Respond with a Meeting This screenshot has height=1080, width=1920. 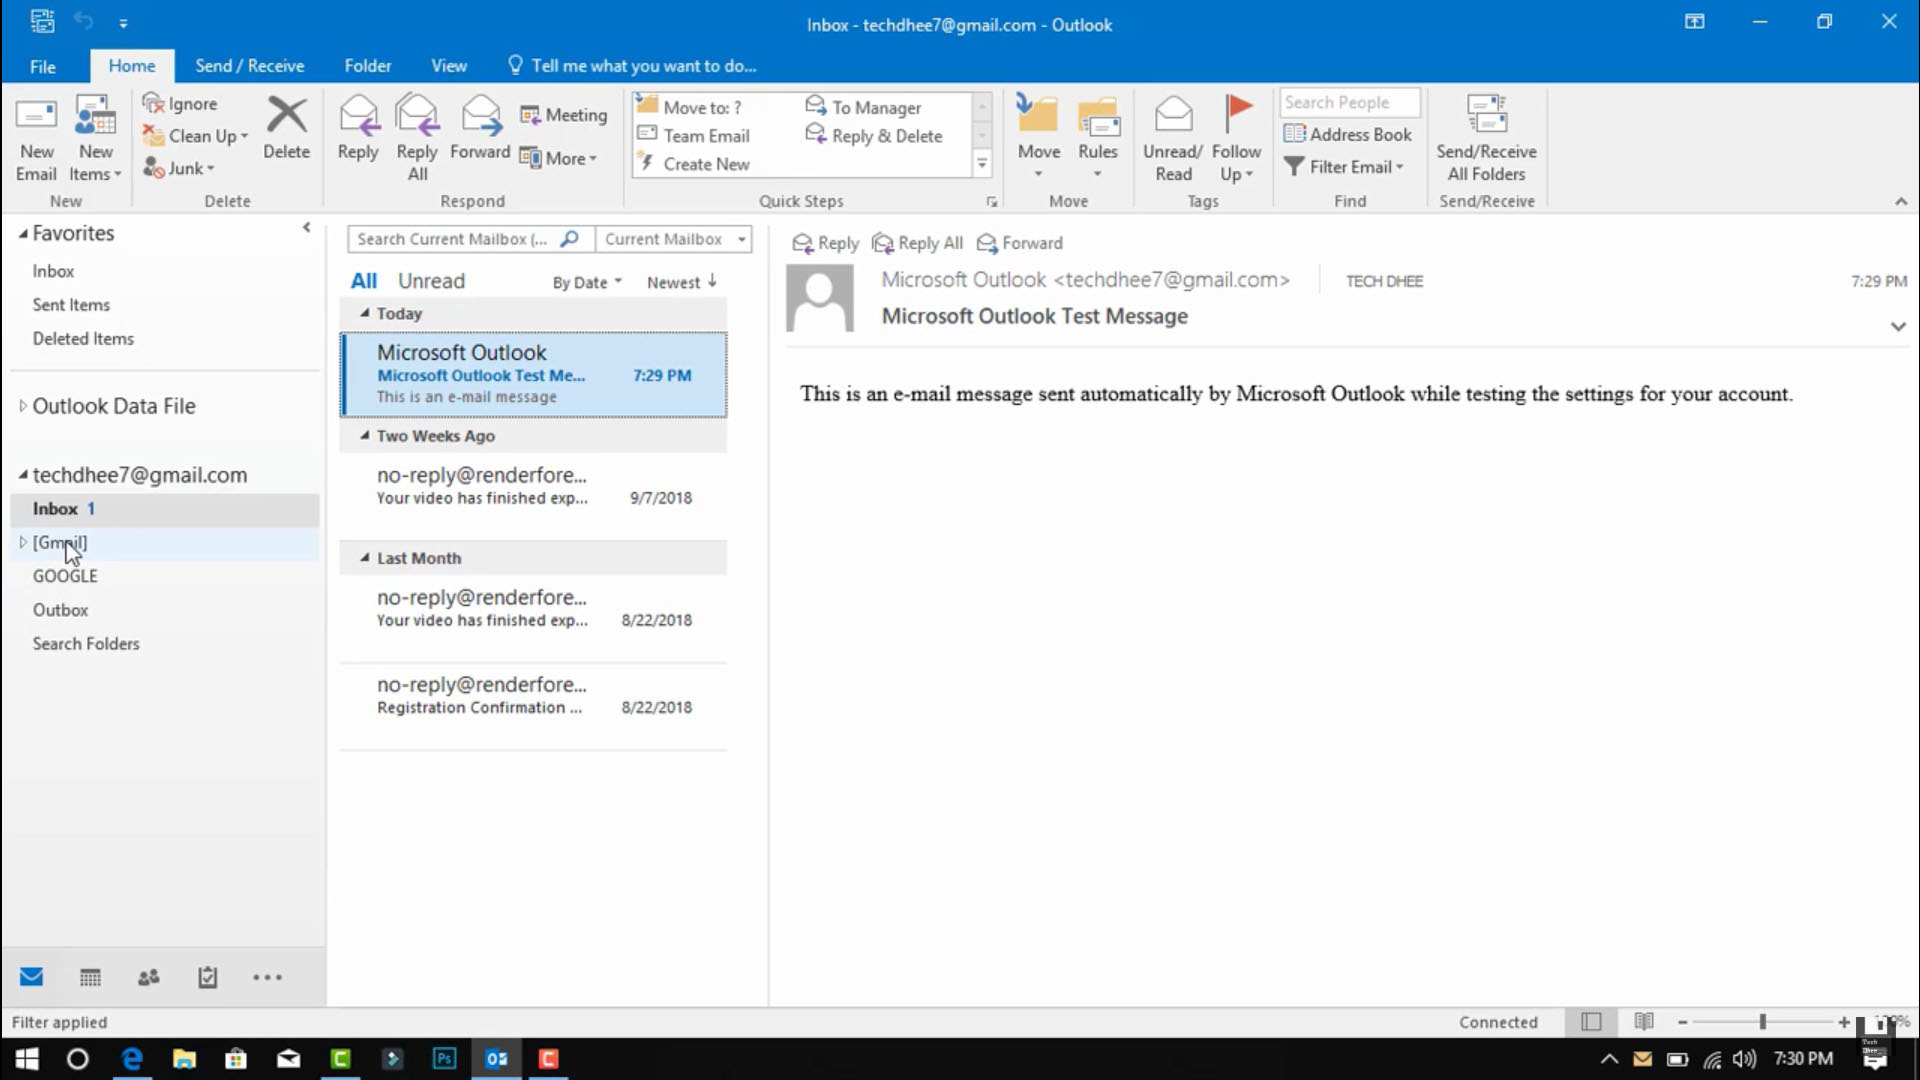click(563, 115)
